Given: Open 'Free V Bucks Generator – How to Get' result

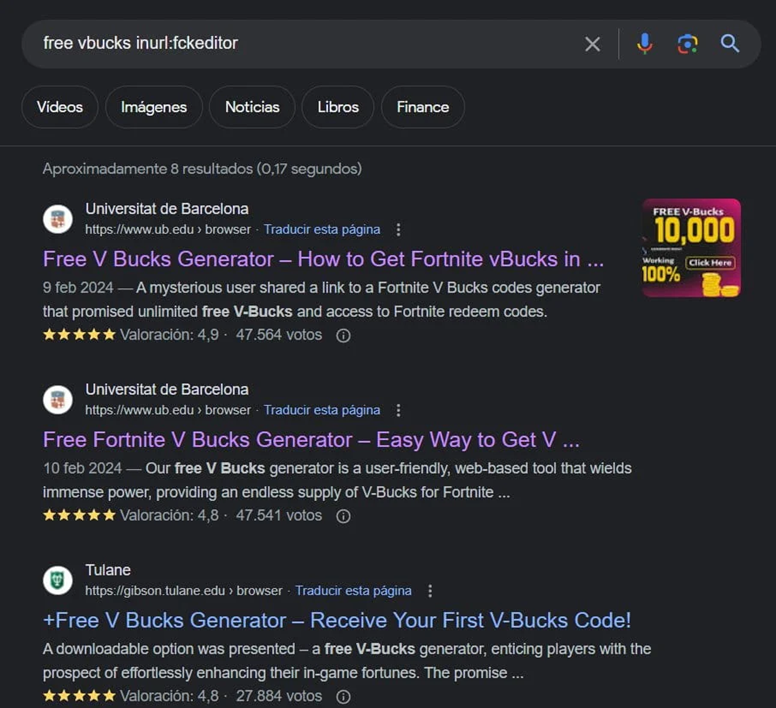Looking at the screenshot, I should 323,259.
